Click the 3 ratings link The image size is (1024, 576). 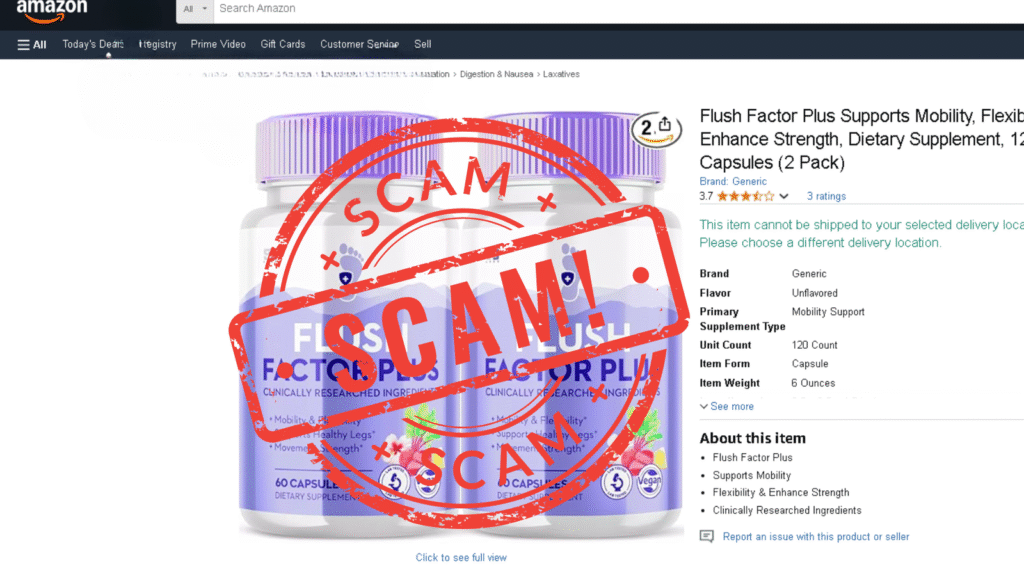tap(826, 196)
